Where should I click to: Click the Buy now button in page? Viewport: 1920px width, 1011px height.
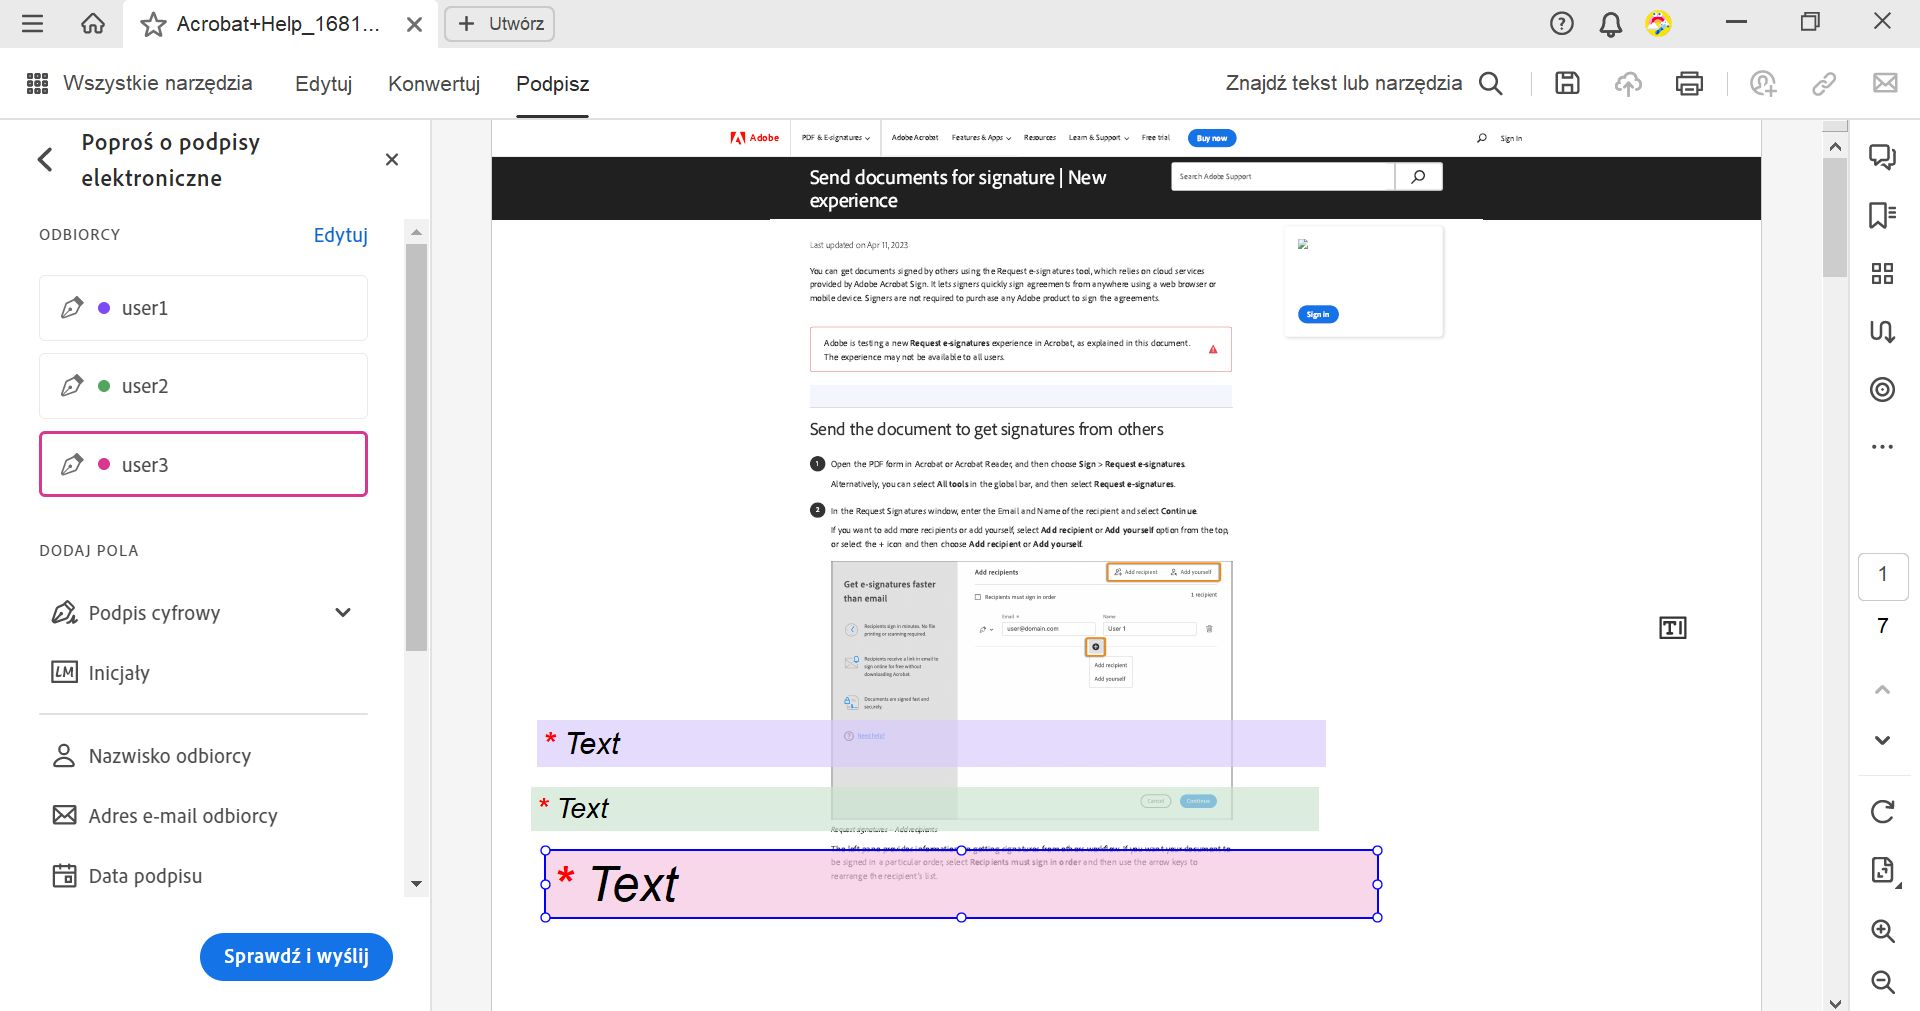[x=1212, y=138]
